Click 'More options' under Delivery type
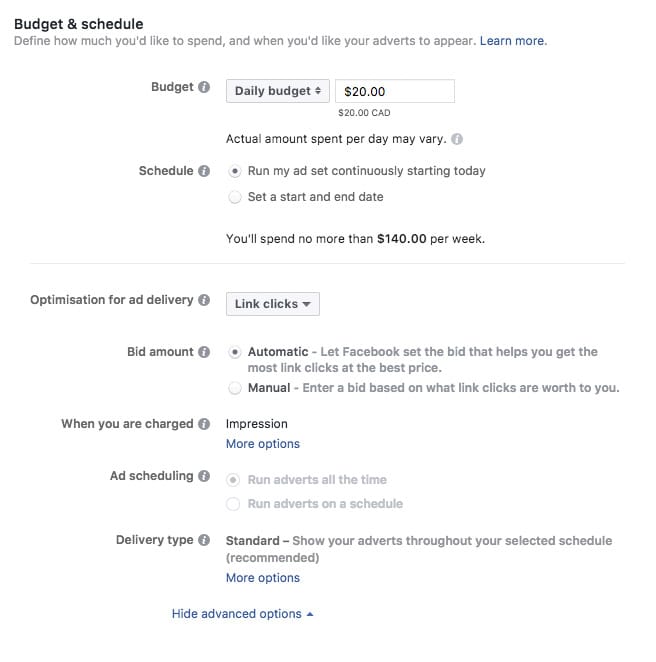The height and width of the screenshot is (662, 656). (262, 577)
